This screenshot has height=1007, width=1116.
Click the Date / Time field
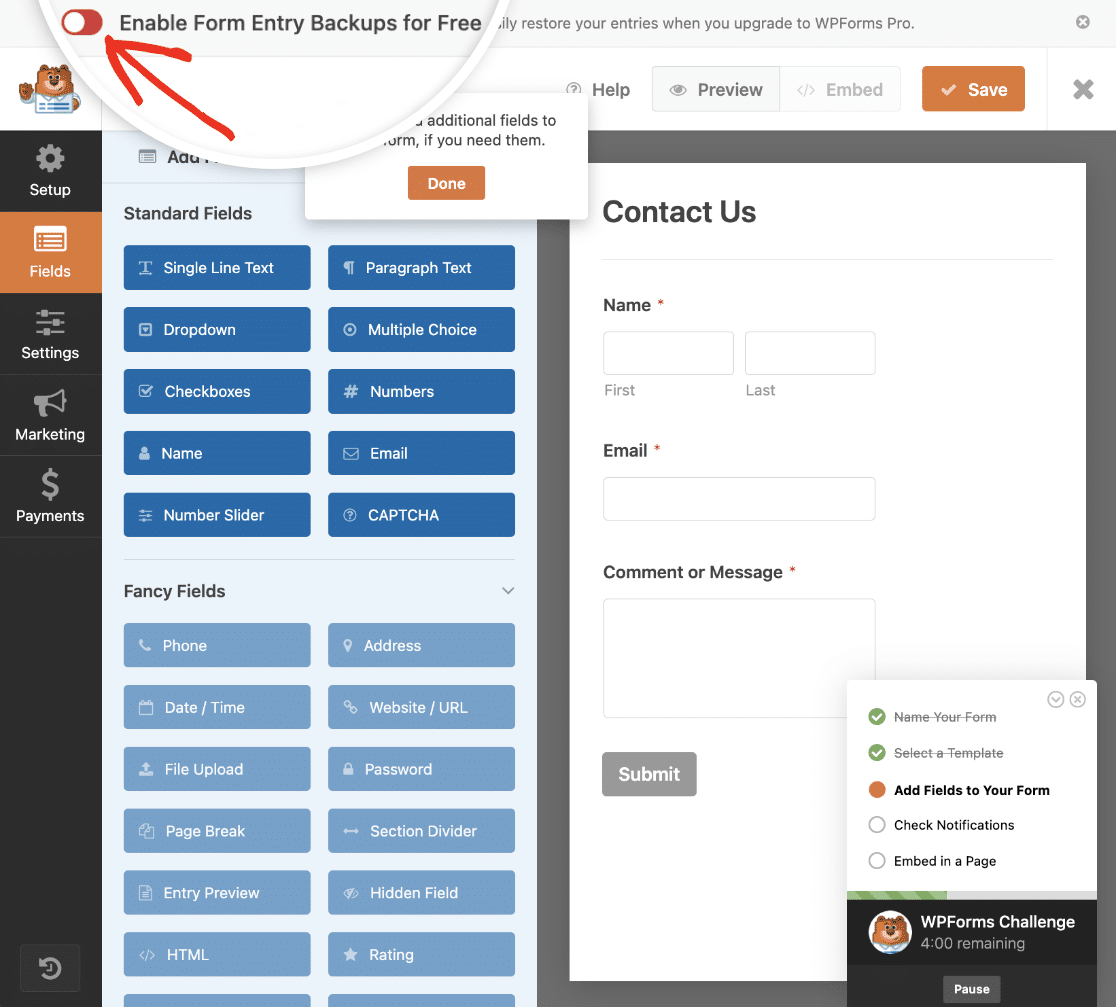click(217, 707)
